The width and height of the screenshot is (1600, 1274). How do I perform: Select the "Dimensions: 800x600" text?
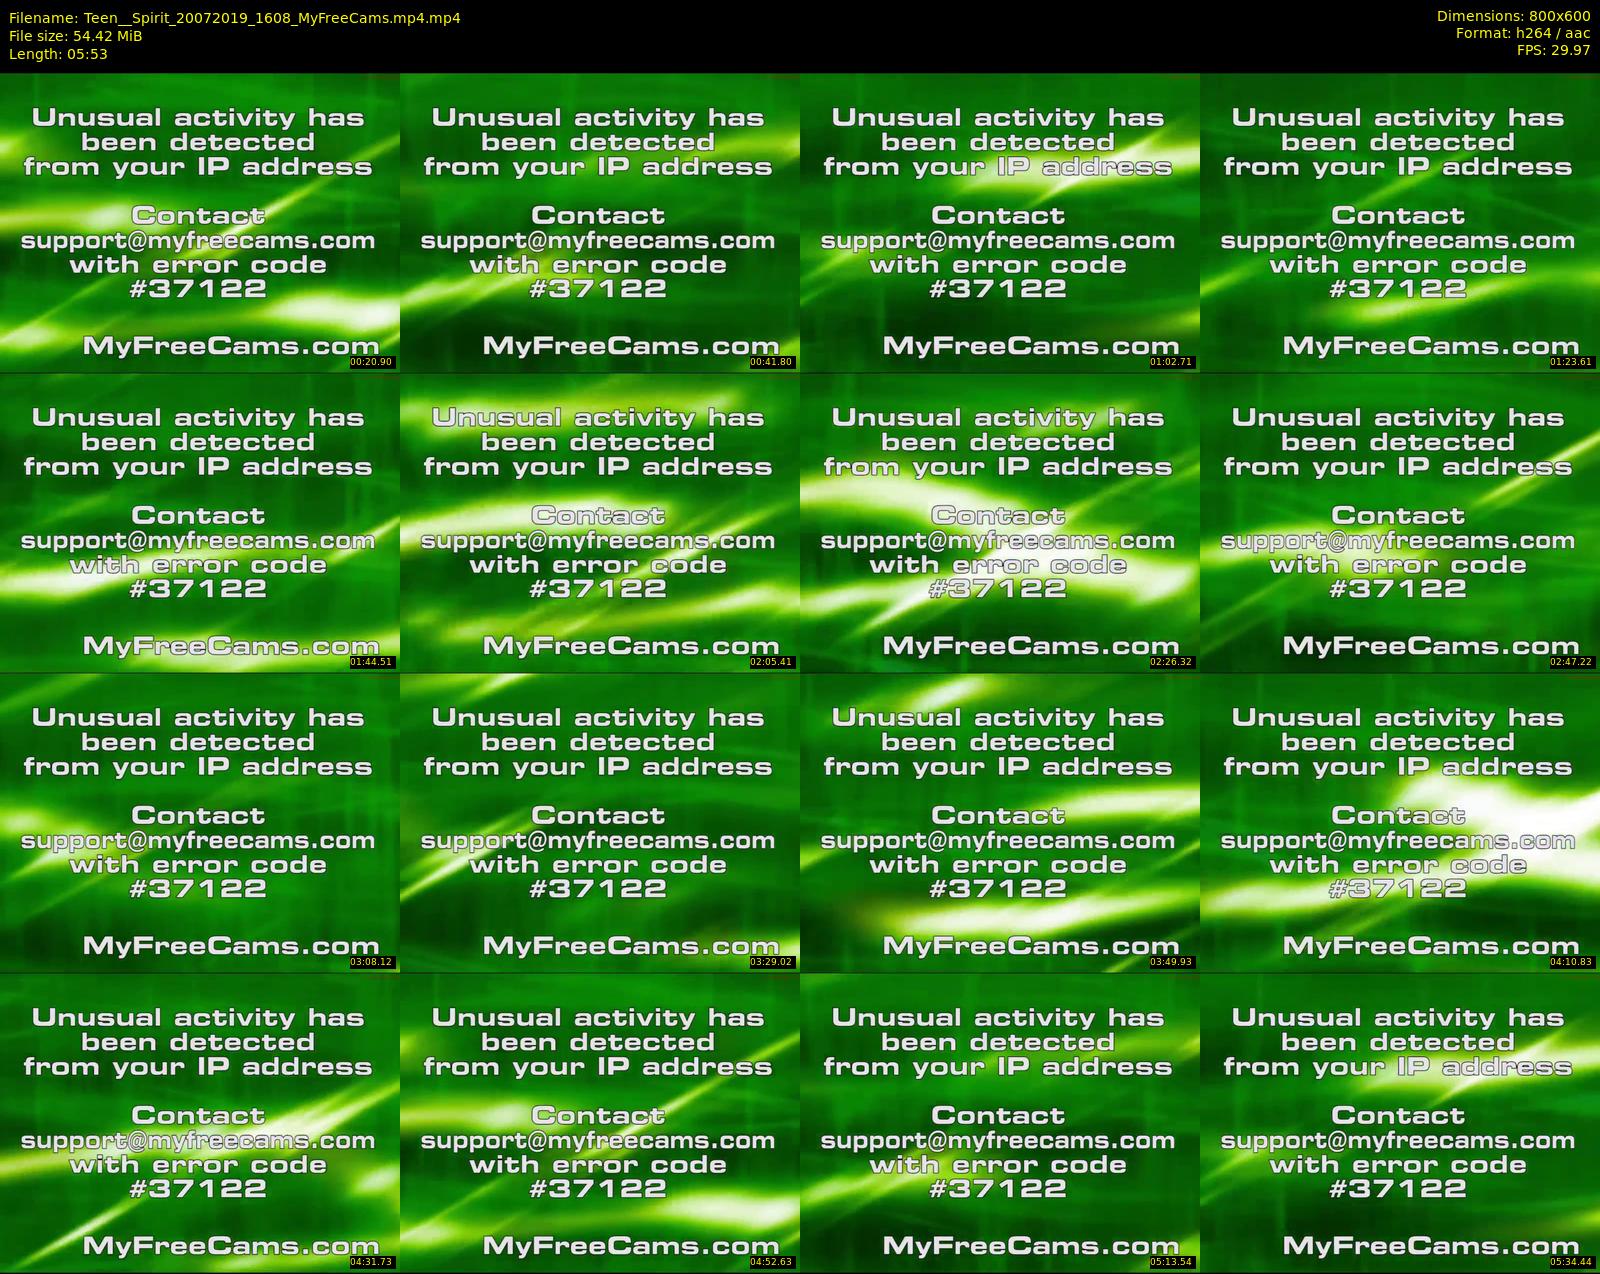[1513, 16]
